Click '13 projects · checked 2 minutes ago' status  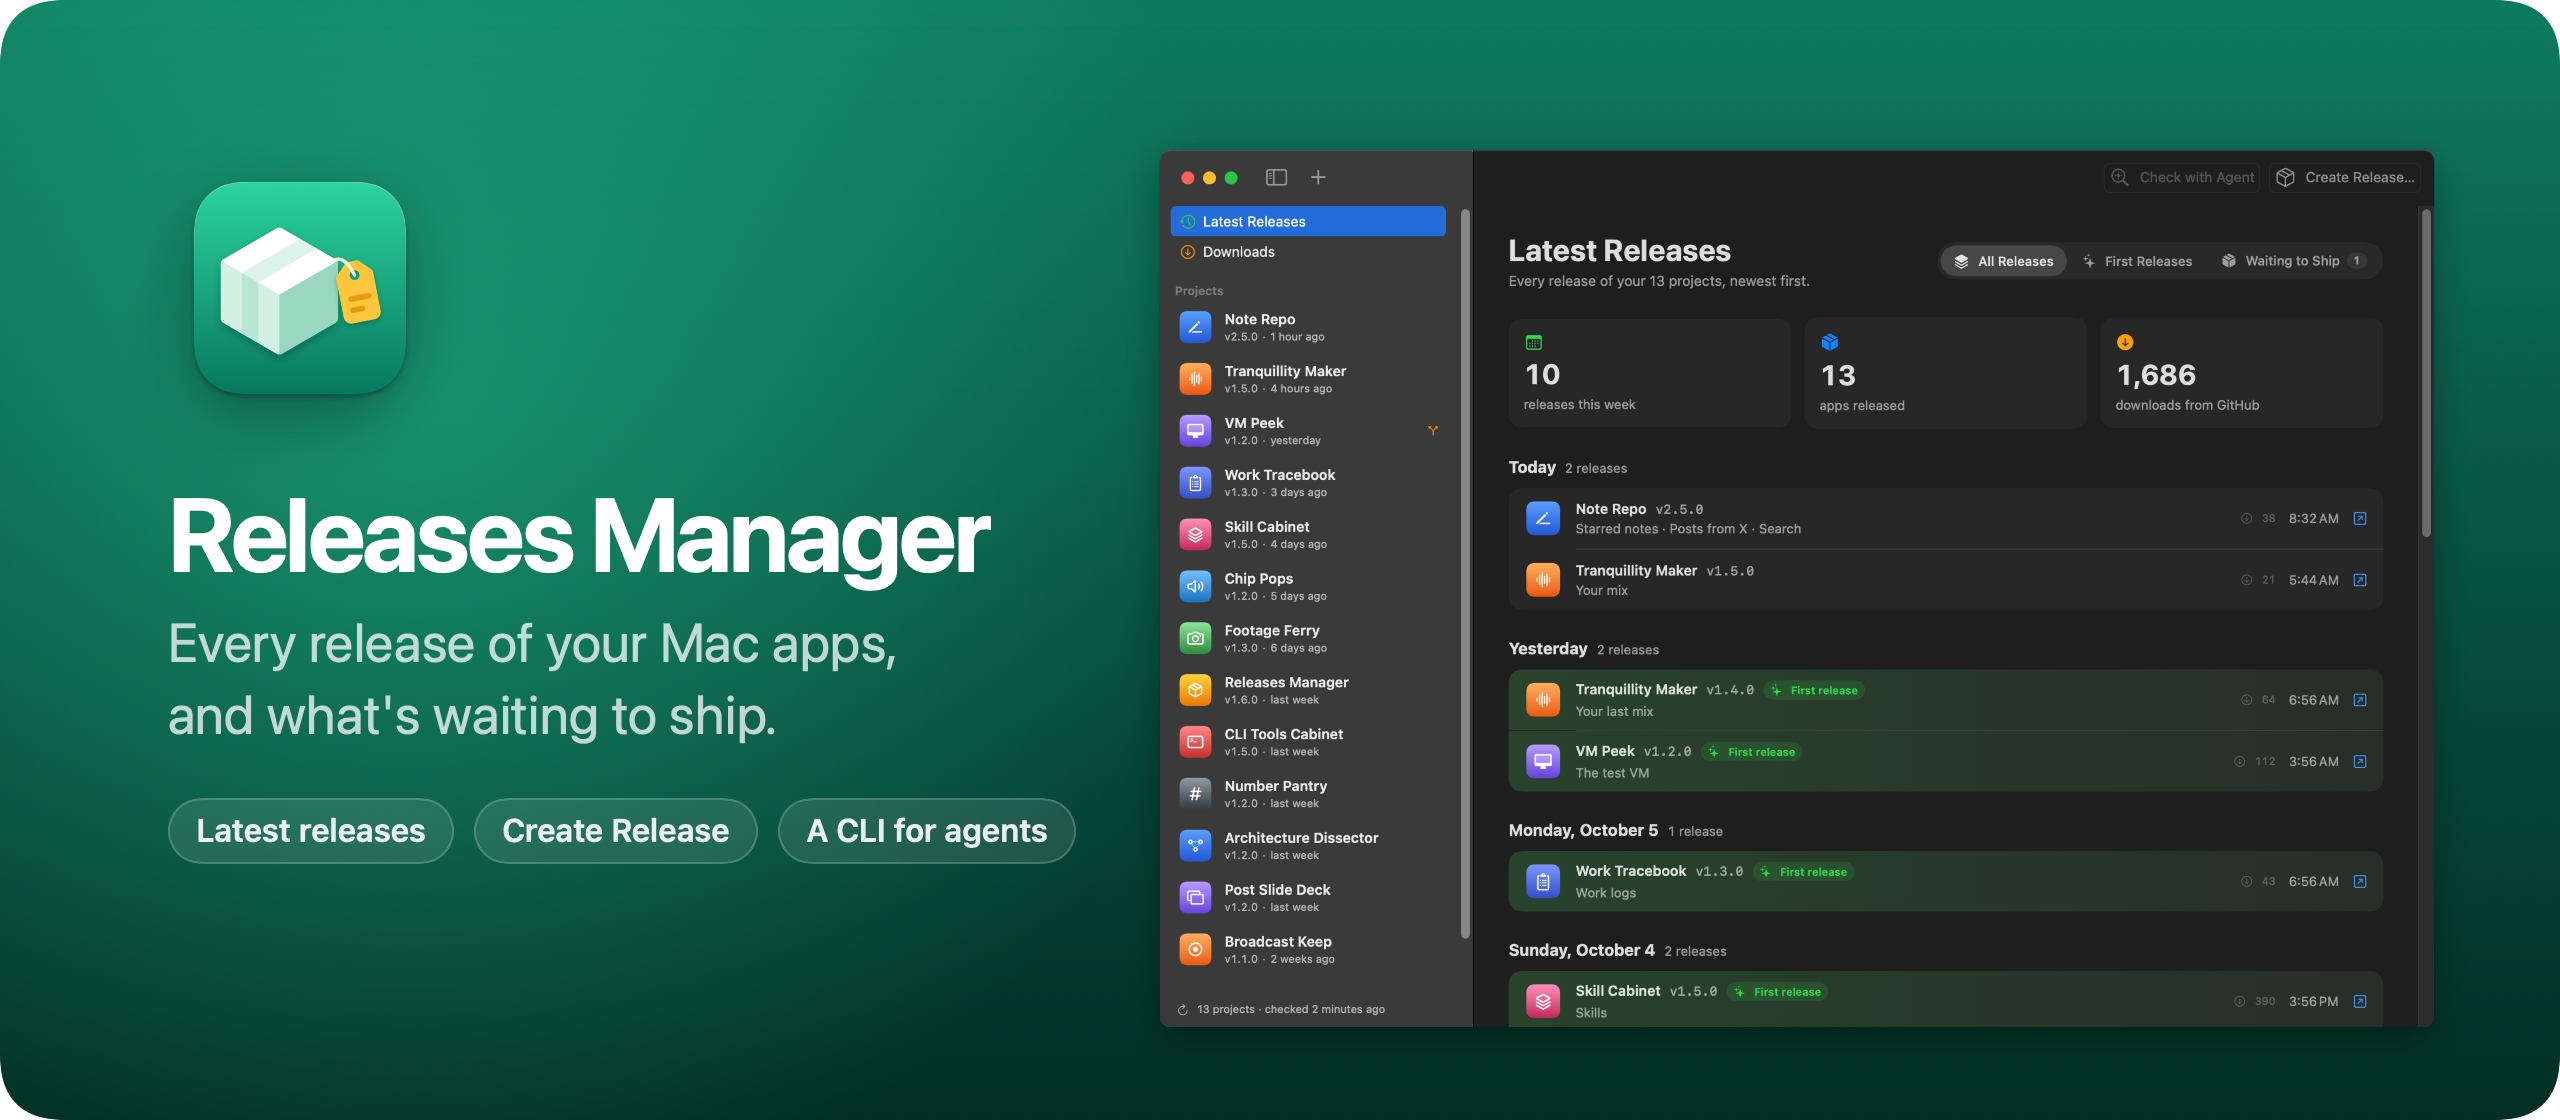pos(1291,1010)
